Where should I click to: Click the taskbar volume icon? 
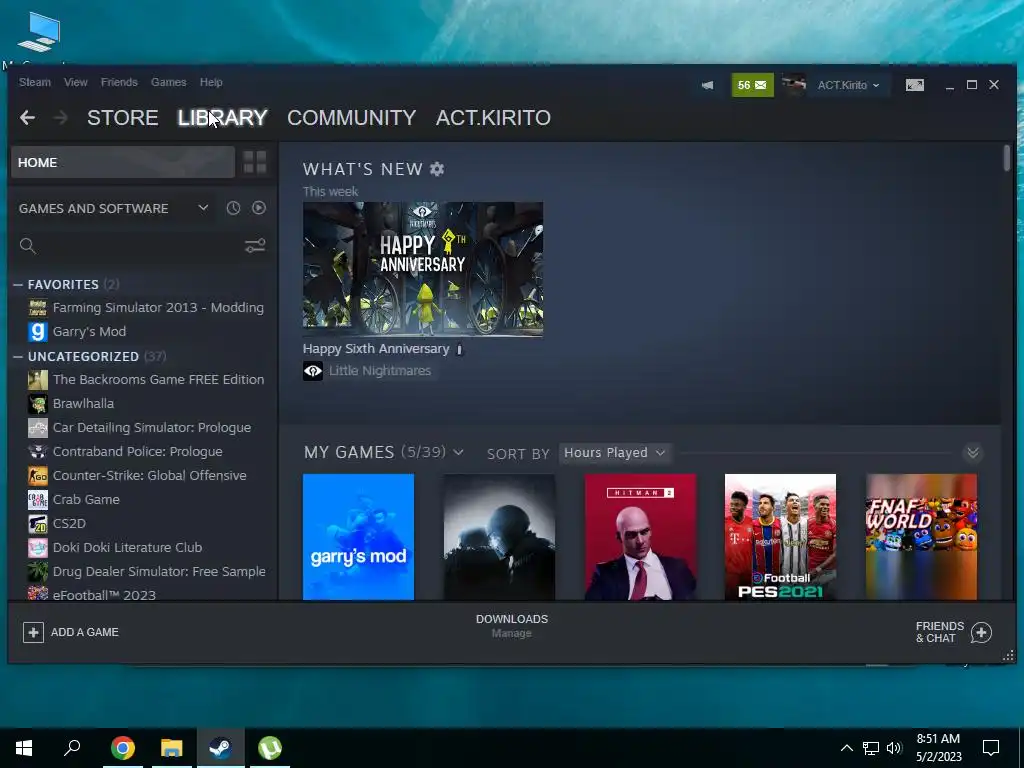tap(894, 748)
